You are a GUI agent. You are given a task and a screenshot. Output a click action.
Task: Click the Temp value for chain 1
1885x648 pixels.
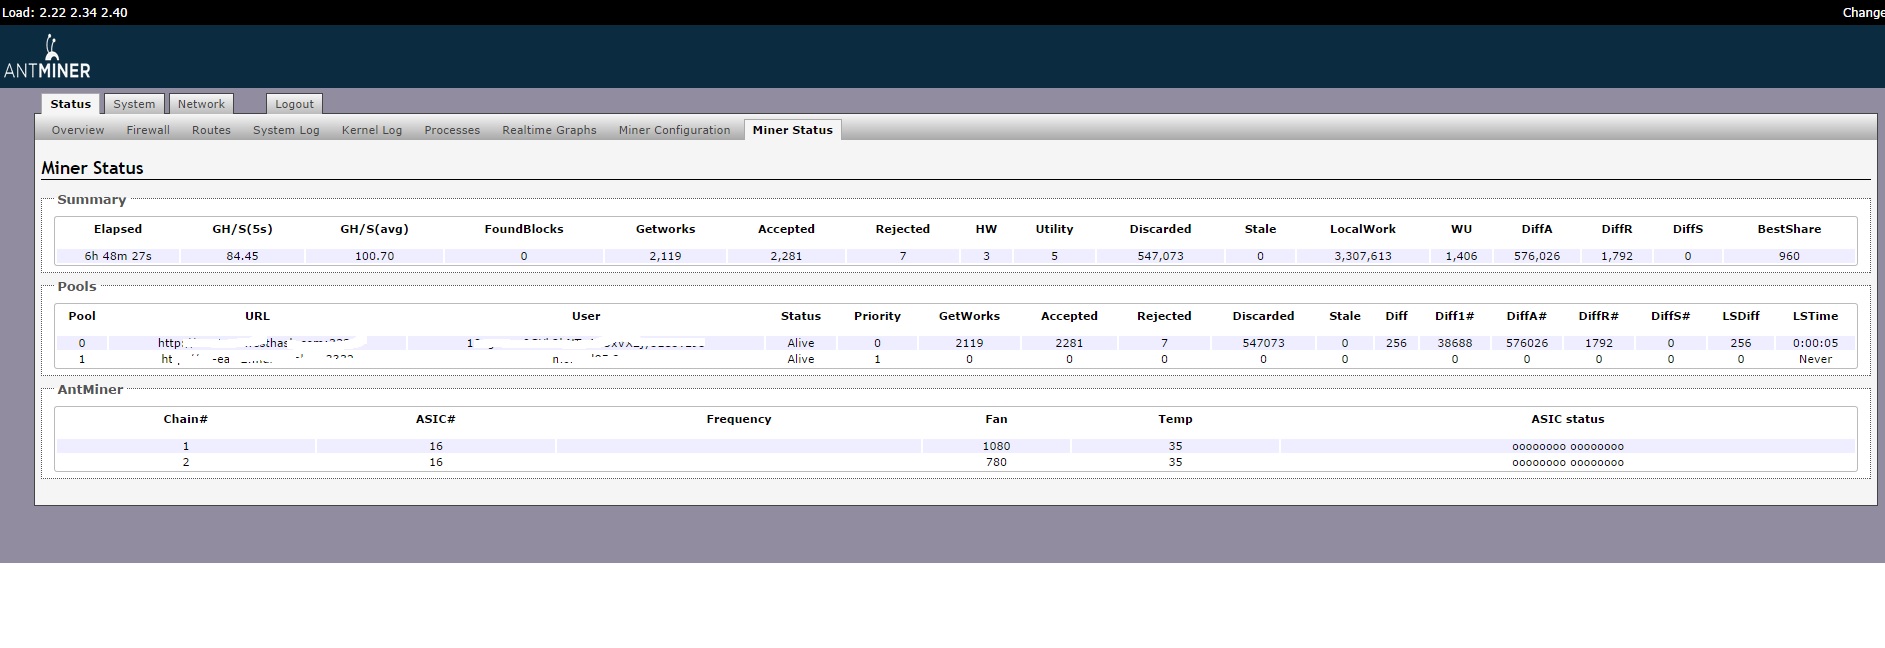[1175, 446]
